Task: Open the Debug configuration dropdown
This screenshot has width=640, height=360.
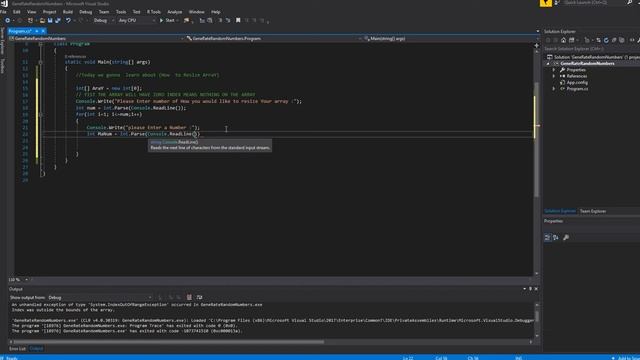Action: [x=104, y=20]
